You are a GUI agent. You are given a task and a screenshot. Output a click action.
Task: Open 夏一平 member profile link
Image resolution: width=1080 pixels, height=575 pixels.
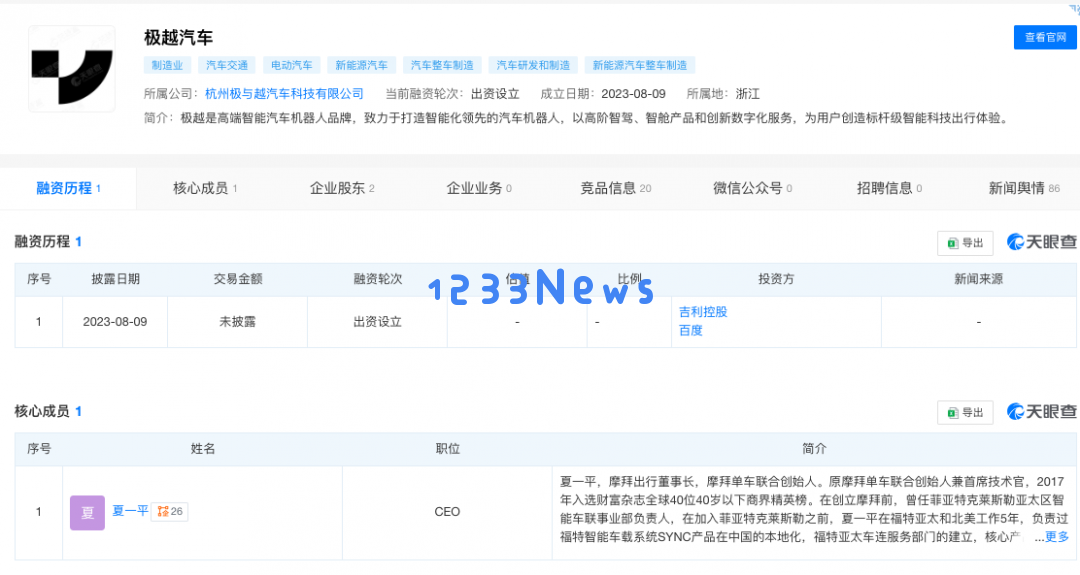(130, 511)
